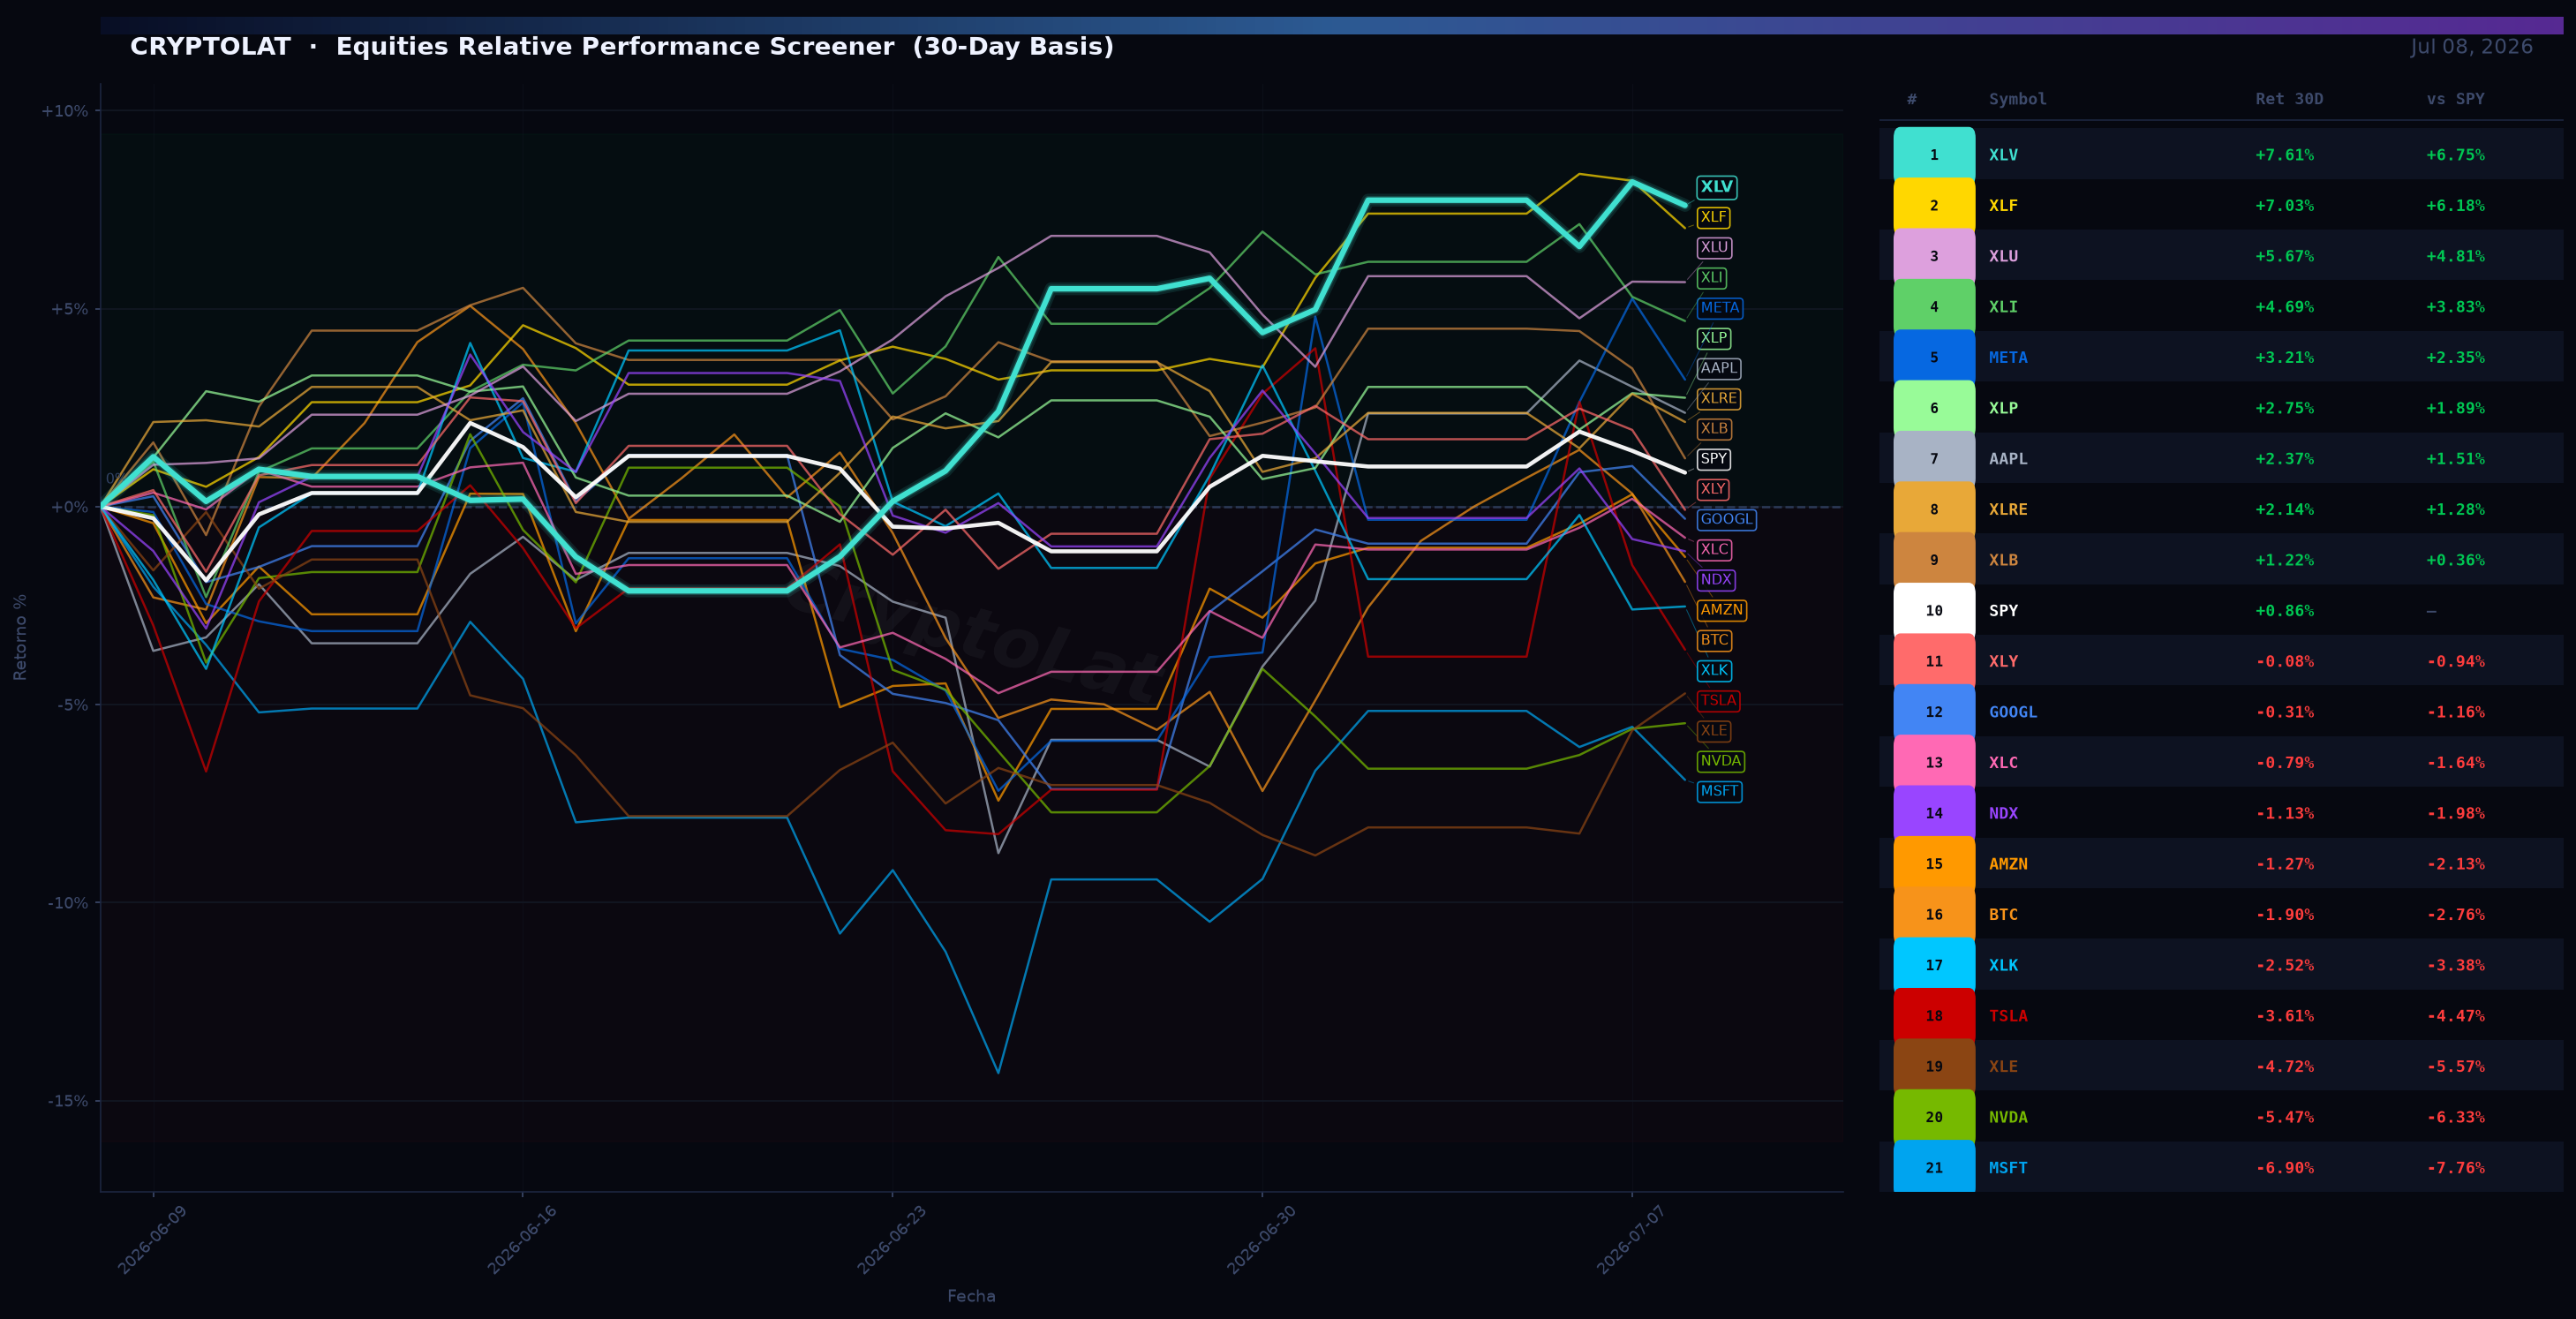Click the "#" rank column header
This screenshot has height=1319, width=2576.
1911,99
